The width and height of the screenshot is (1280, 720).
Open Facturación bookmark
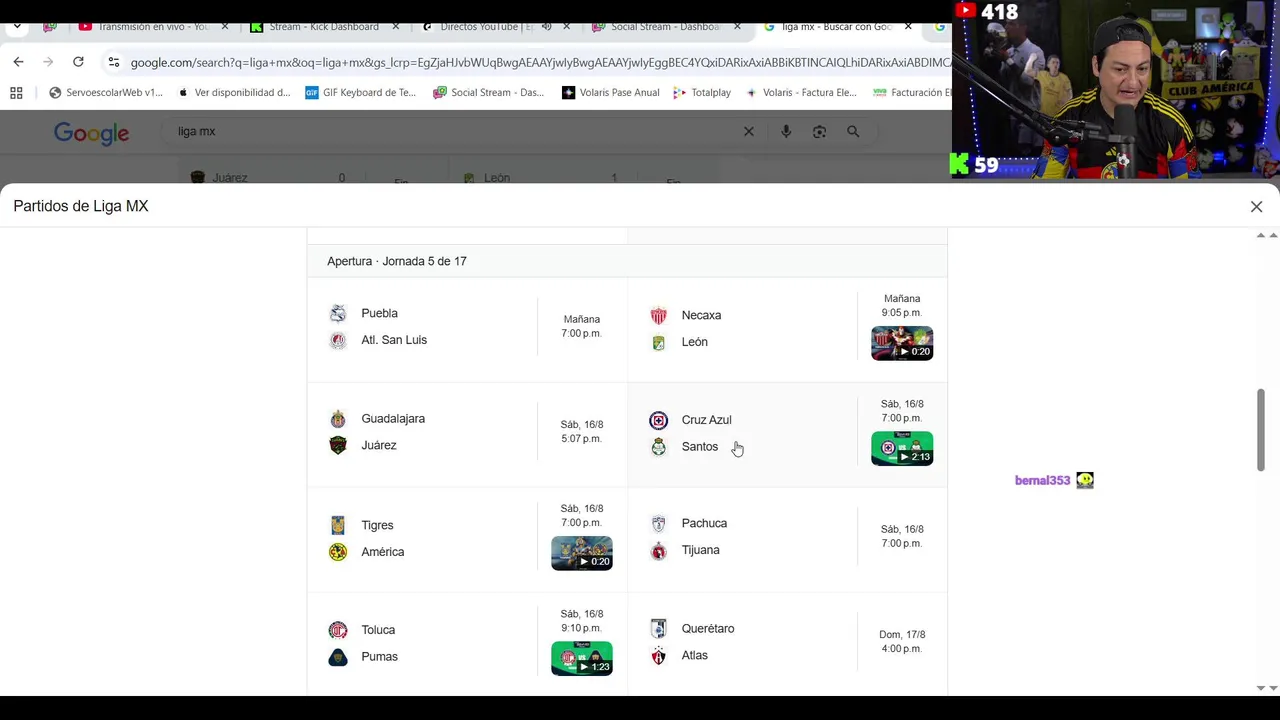tap(911, 92)
